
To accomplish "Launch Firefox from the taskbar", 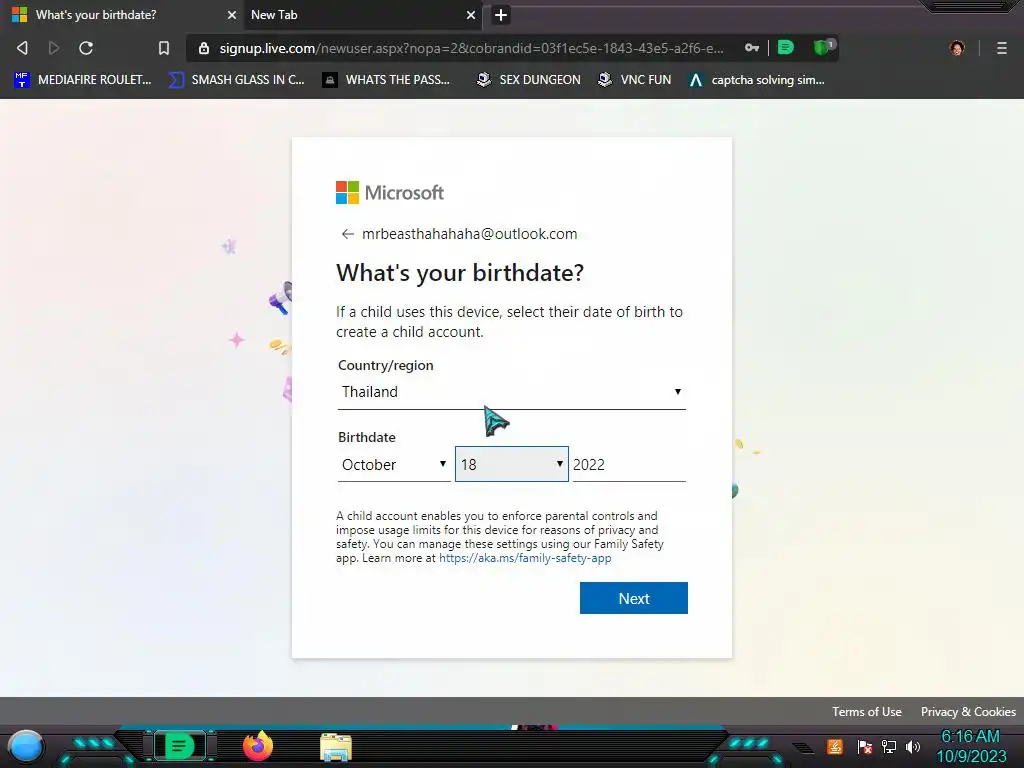I will [258, 746].
